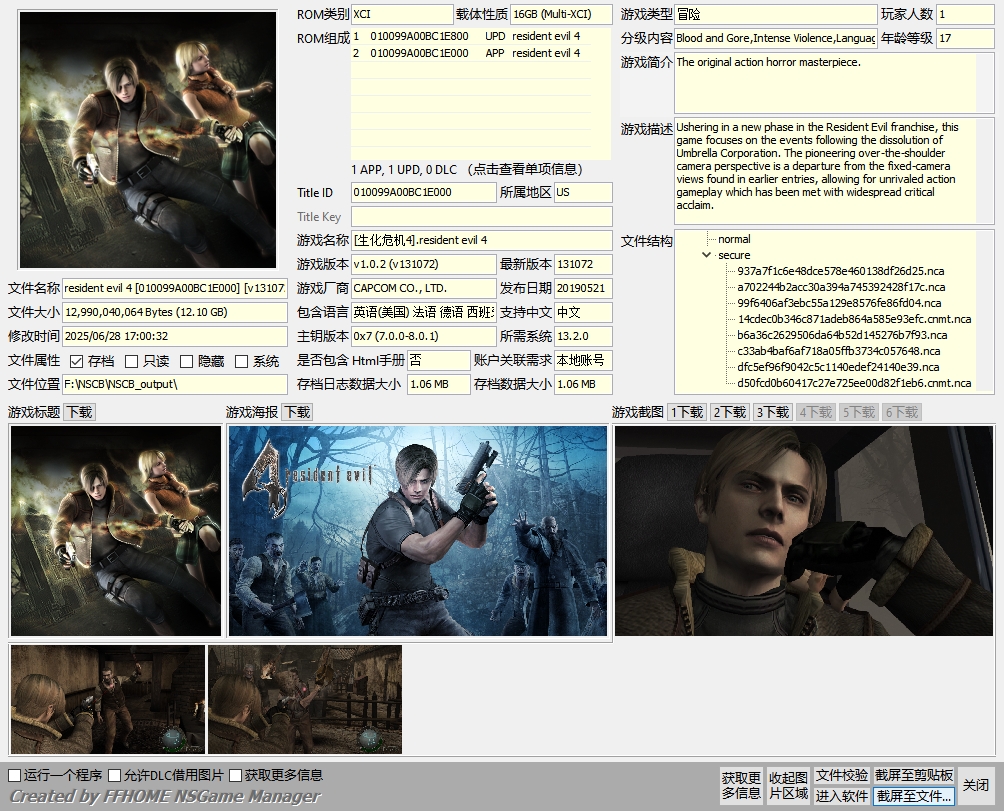
Task: Select a702244b2acc30a394a745392428f17c.nca file
Action: tap(841, 287)
